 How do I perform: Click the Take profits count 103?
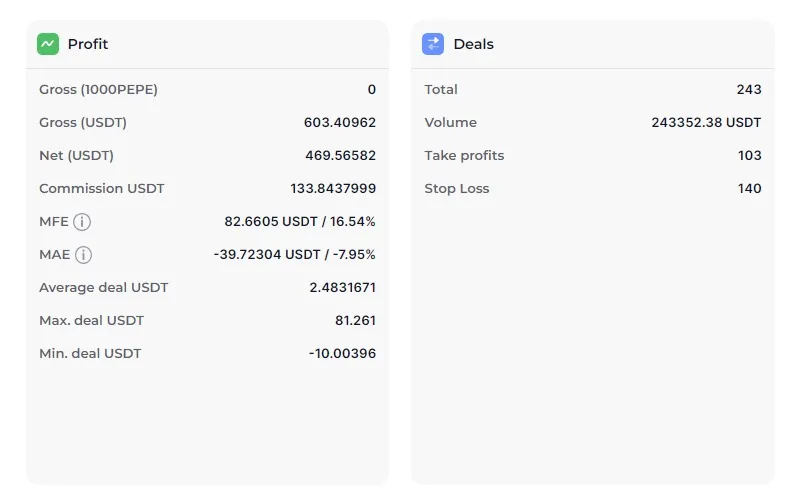click(x=749, y=156)
